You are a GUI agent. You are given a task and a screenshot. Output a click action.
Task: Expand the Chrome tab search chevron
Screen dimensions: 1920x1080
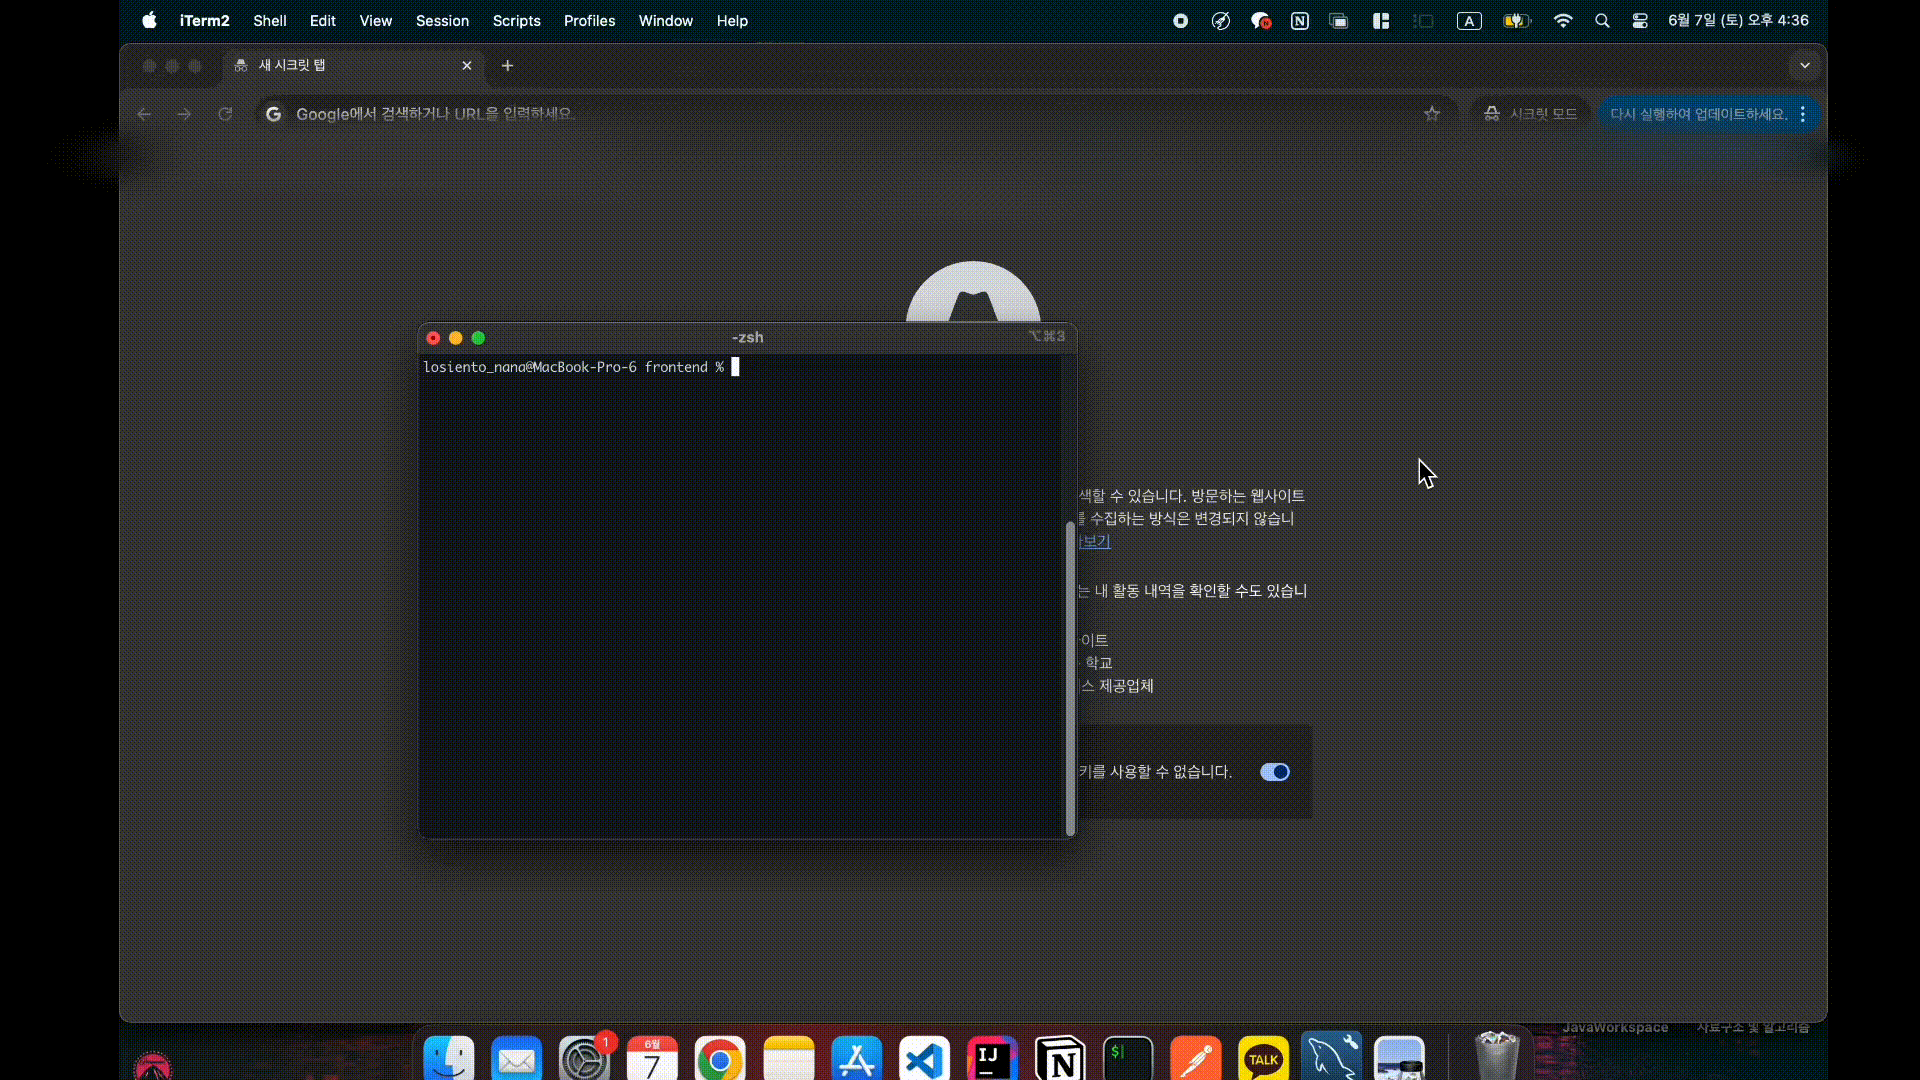click(x=1805, y=66)
